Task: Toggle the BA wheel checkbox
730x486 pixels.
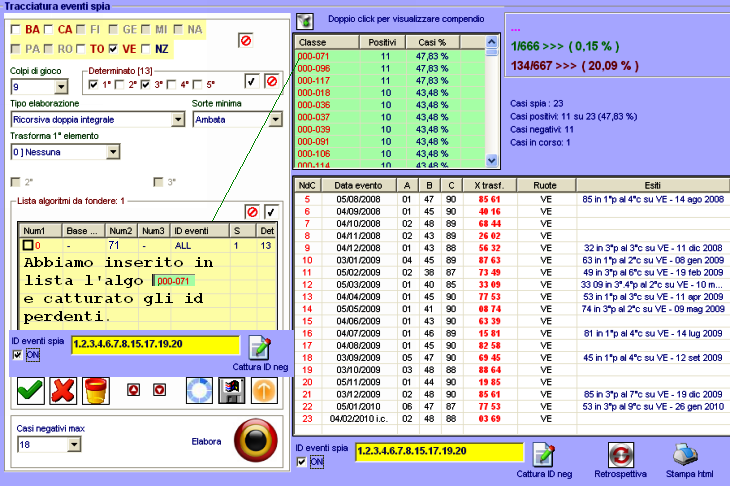Action: click(x=15, y=29)
